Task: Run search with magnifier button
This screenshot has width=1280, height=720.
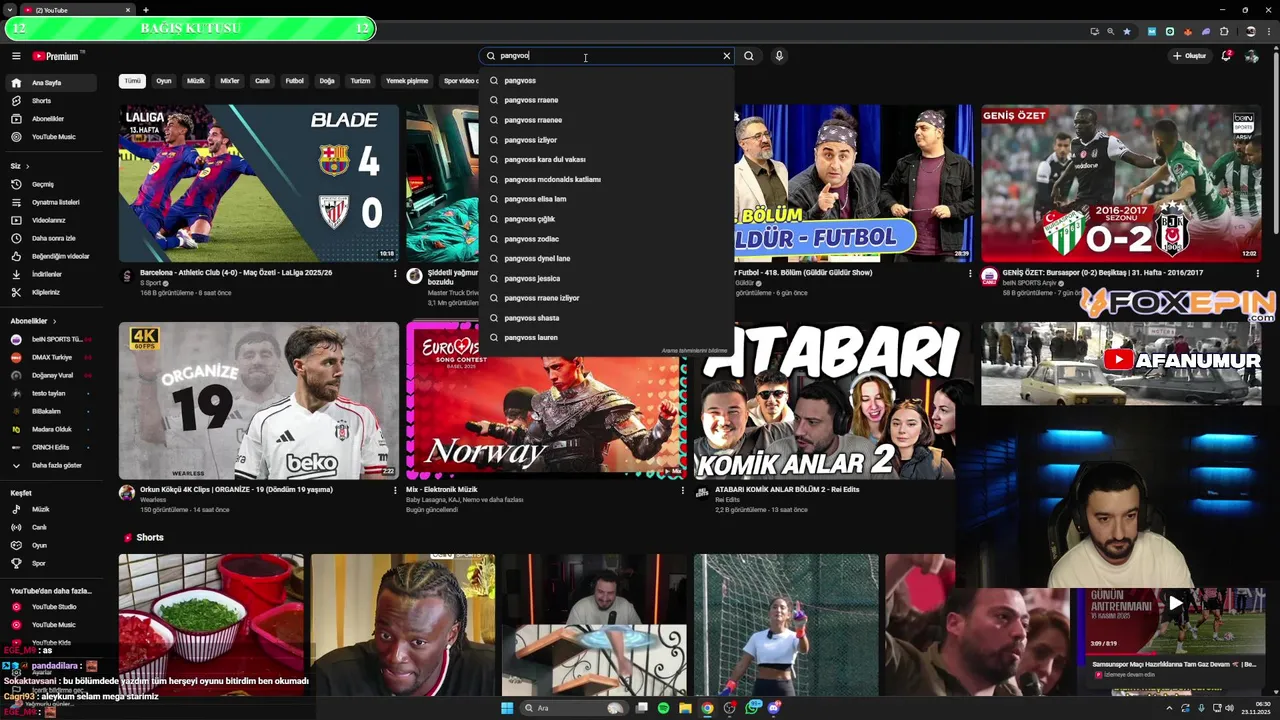Action: click(749, 56)
